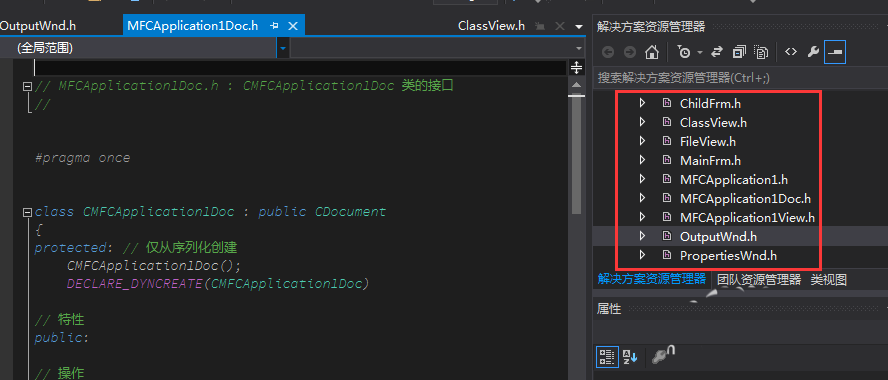Click Sync with Active Document arrows icon

[x=717, y=52]
